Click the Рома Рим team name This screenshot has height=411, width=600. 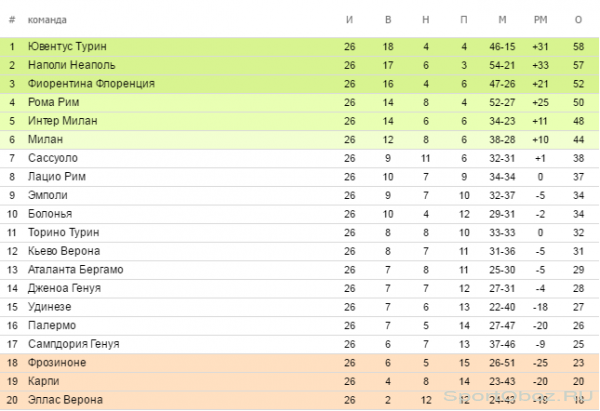tap(53, 103)
